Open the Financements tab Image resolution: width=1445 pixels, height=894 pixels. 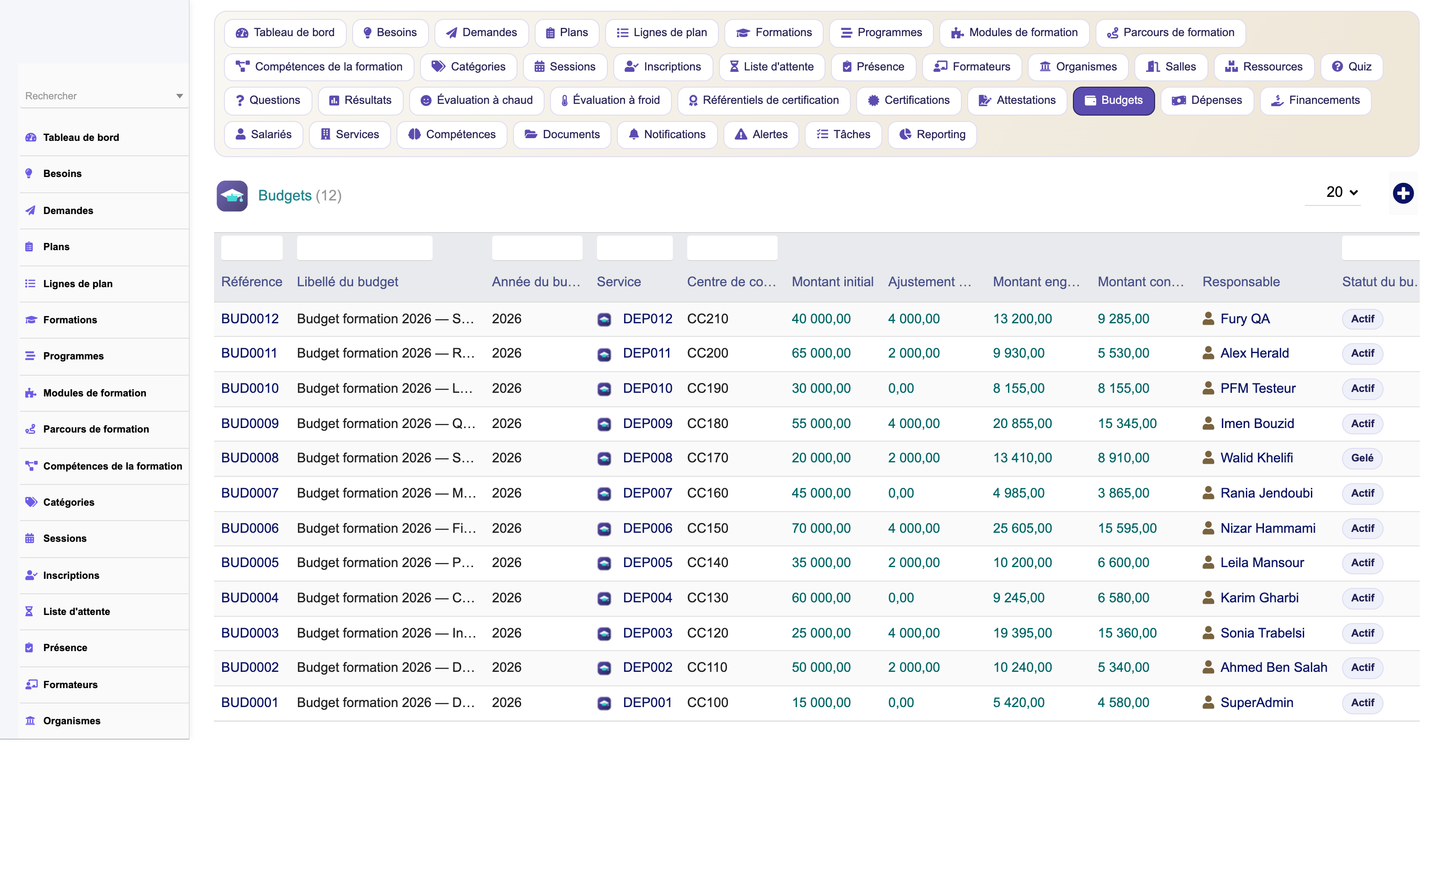pyautogui.click(x=1315, y=101)
